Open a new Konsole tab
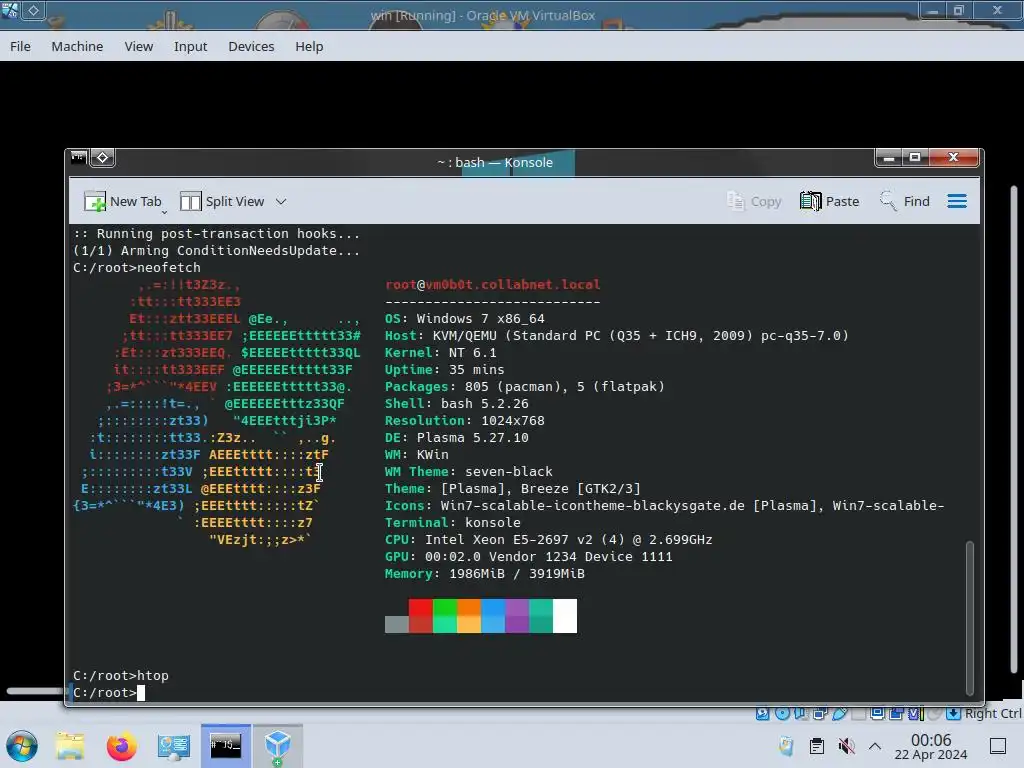This screenshot has height=768, width=1024. (x=123, y=201)
